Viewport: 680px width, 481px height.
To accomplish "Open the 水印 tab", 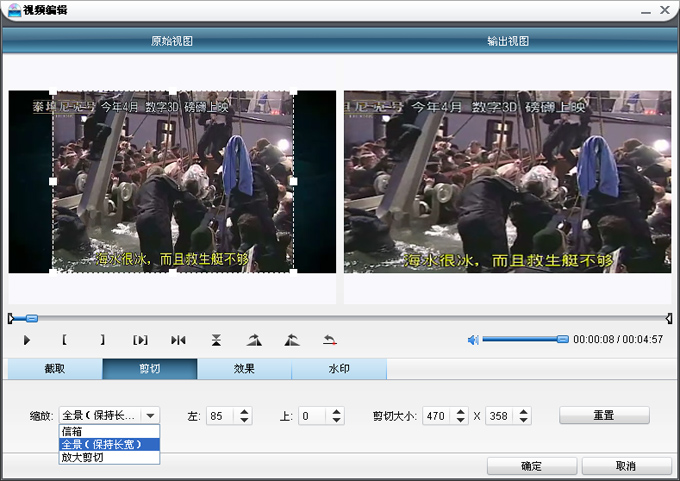I will pyautogui.click(x=339, y=369).
